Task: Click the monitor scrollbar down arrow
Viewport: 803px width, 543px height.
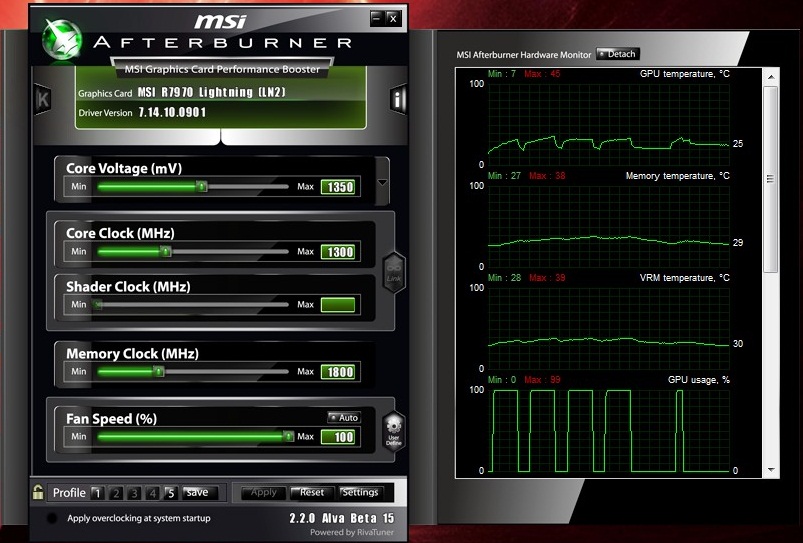Action: [x=771, y=470]
